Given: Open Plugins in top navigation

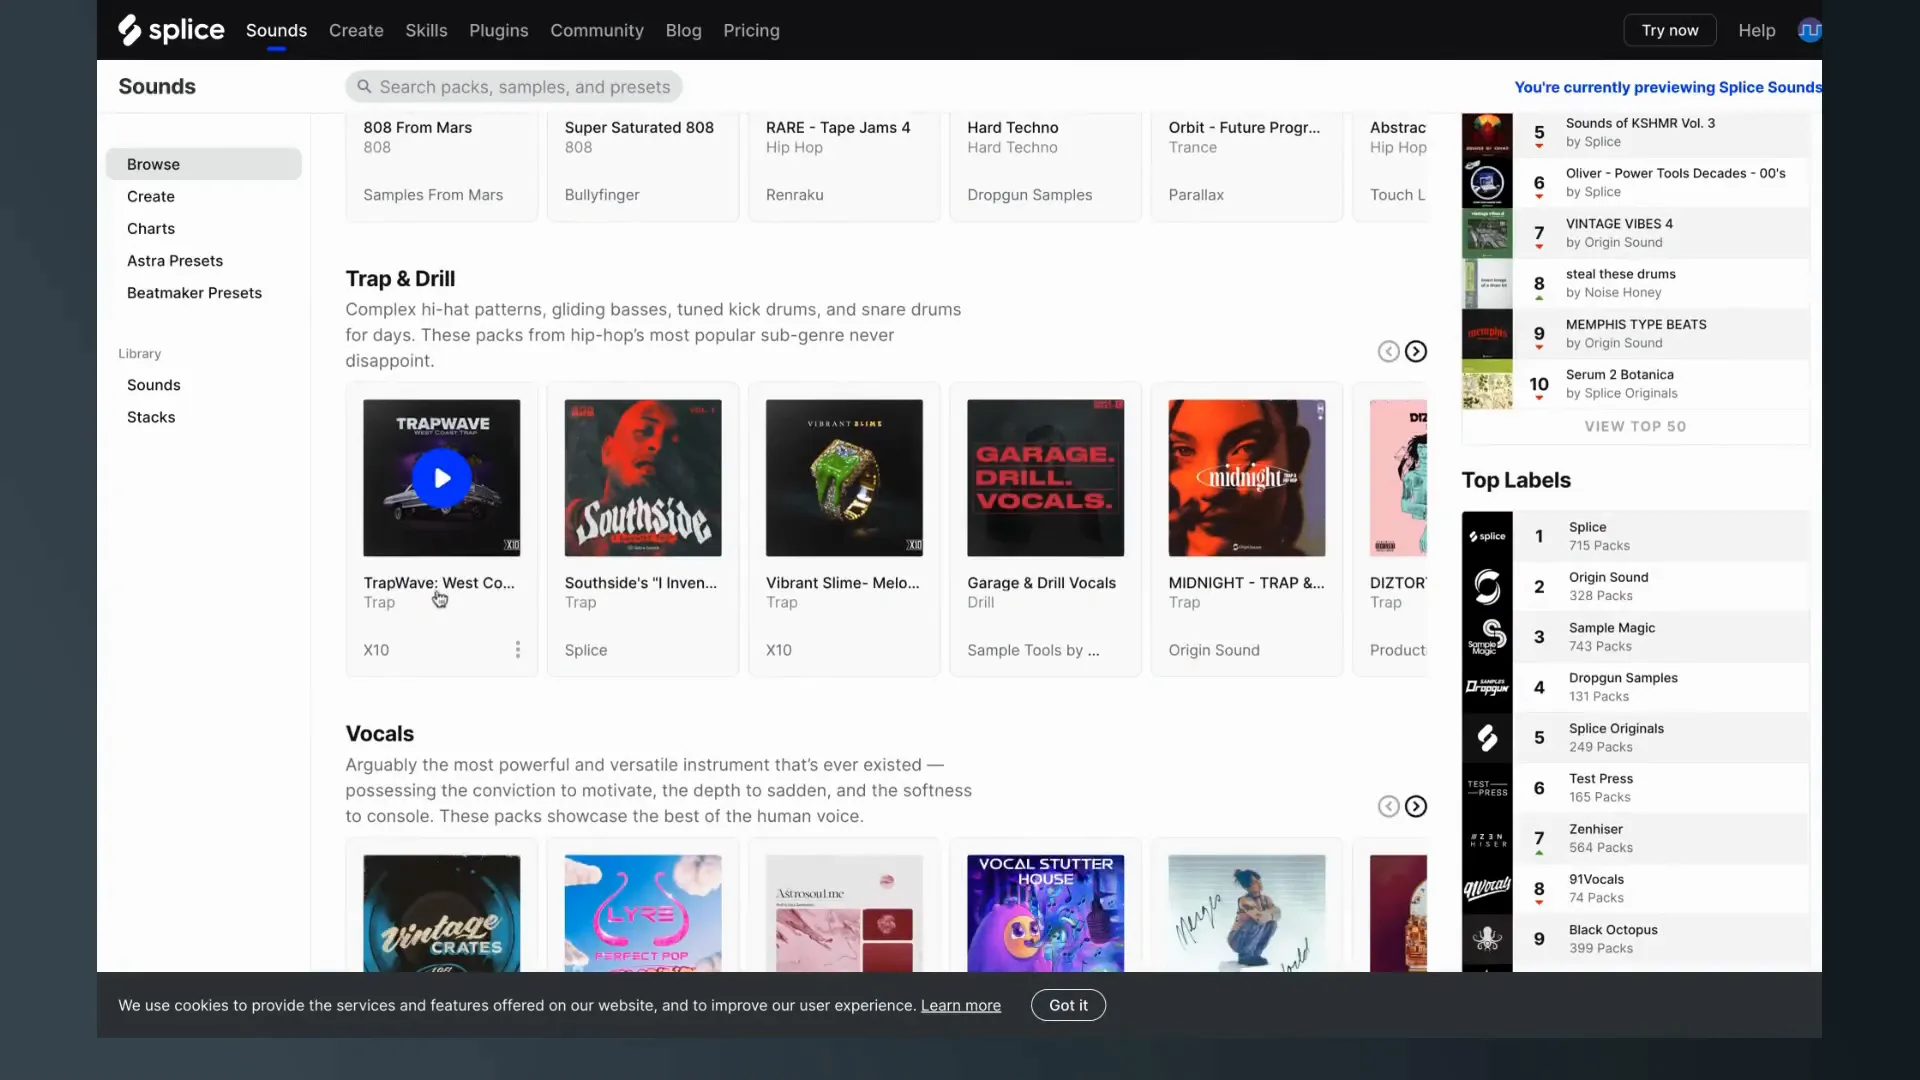Looking at the screenshot, I should 499,30.
